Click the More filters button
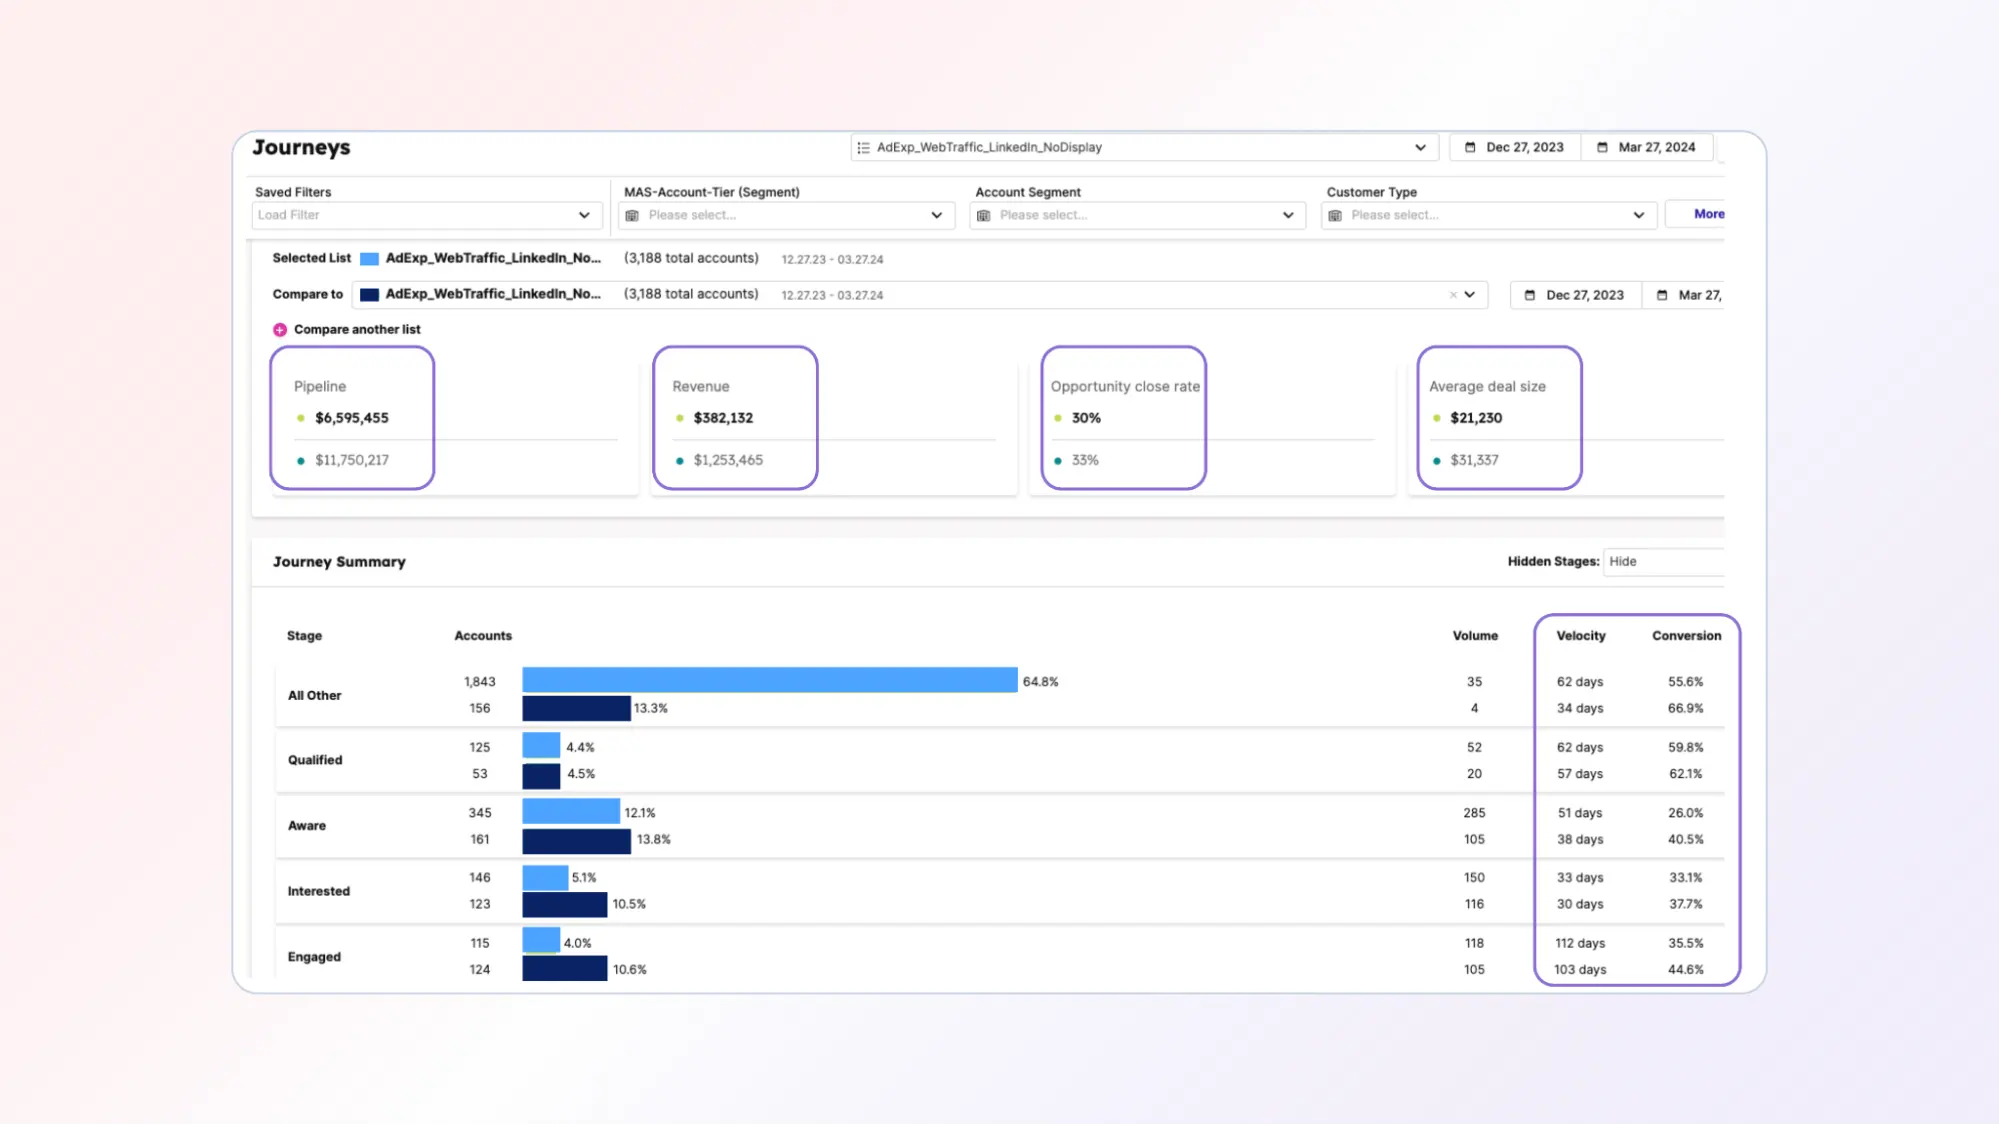Image resolution: width=1999 pixels, height=1125 pixels. tap(1708, 214)
